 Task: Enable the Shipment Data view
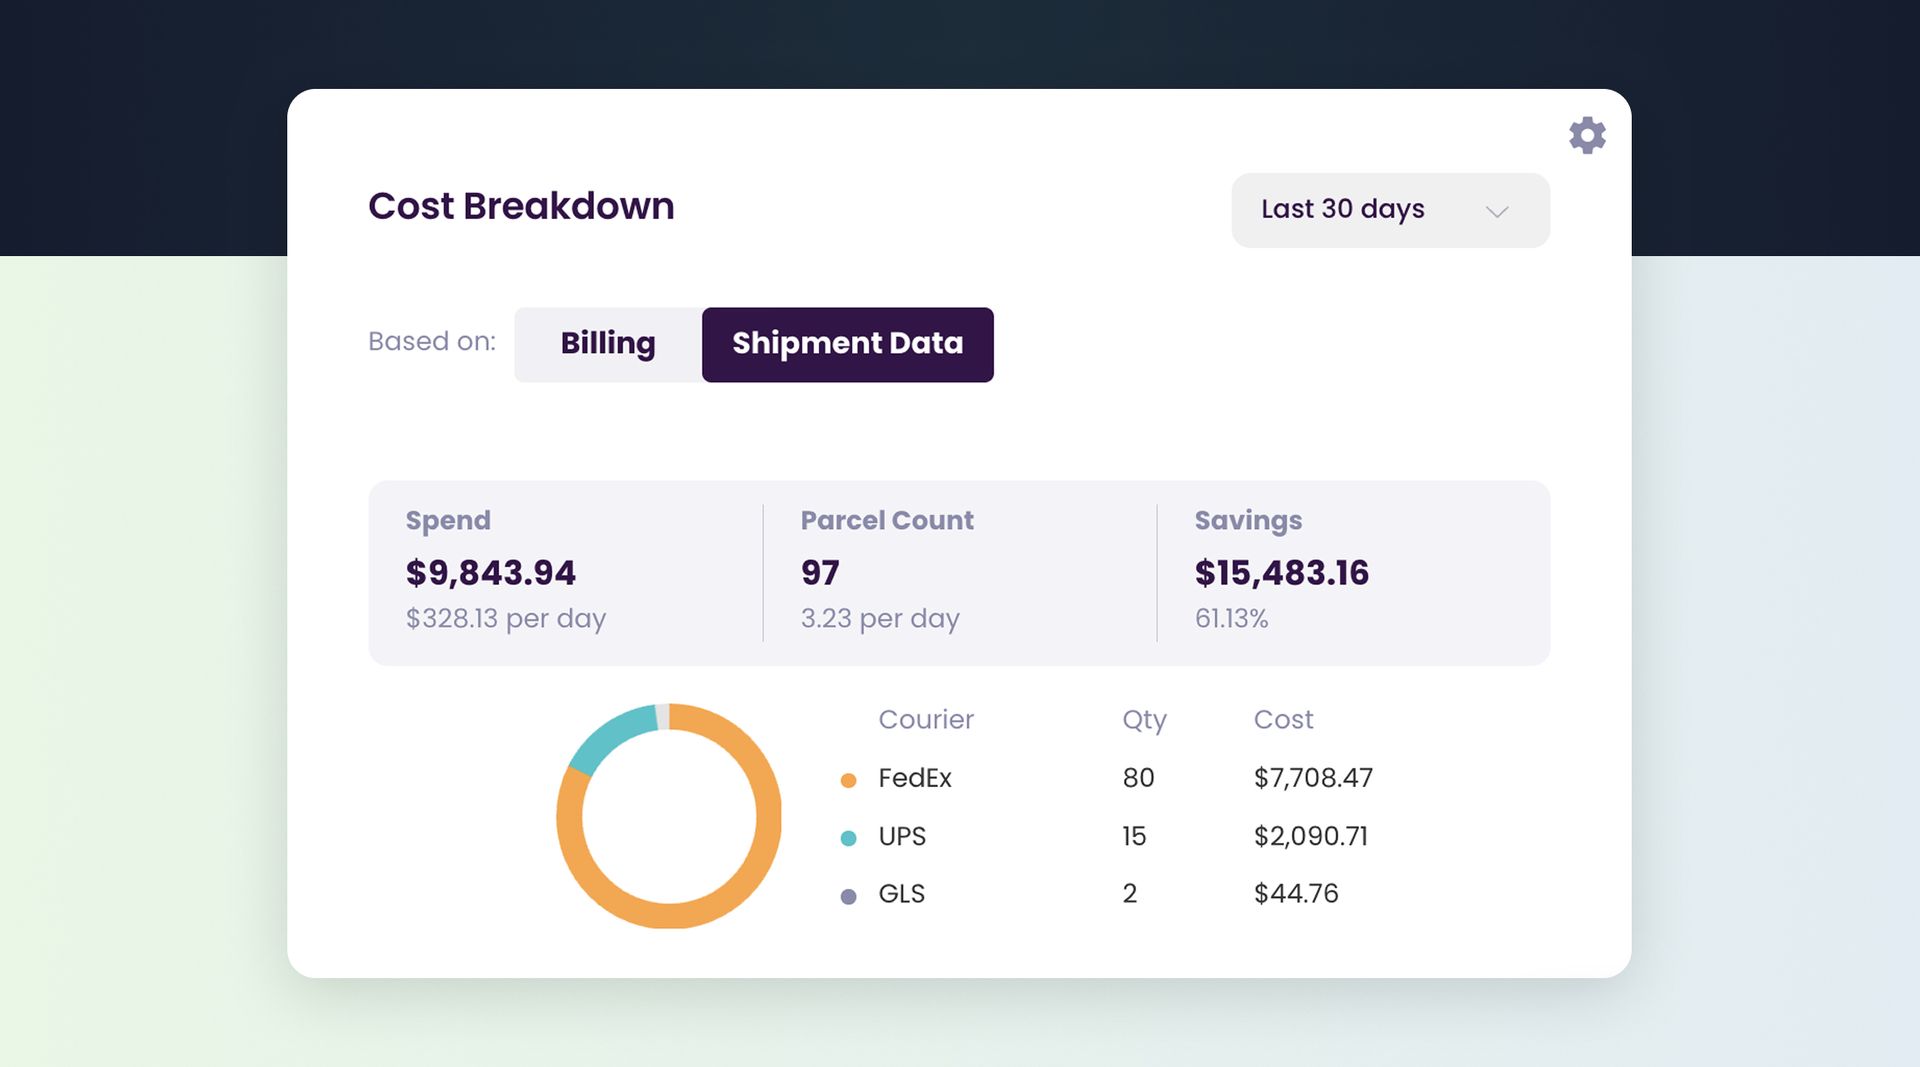(847, 344)
